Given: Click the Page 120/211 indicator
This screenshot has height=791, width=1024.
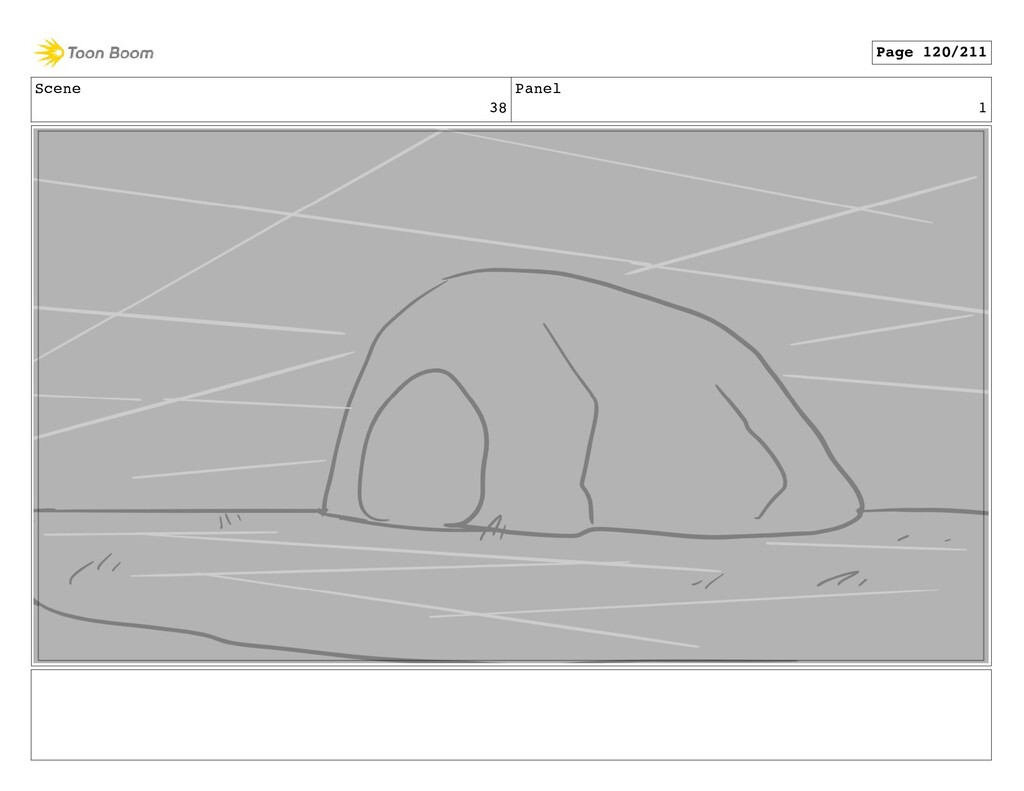Looking at the screenshot, I should 931,52.
